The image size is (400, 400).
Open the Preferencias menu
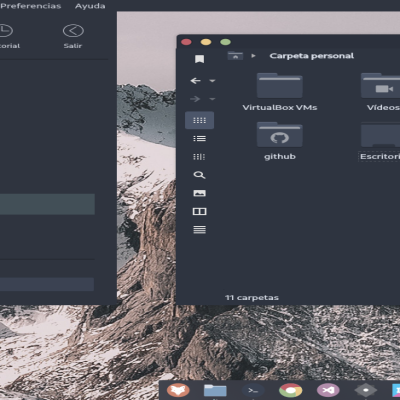tap(31, 6)
